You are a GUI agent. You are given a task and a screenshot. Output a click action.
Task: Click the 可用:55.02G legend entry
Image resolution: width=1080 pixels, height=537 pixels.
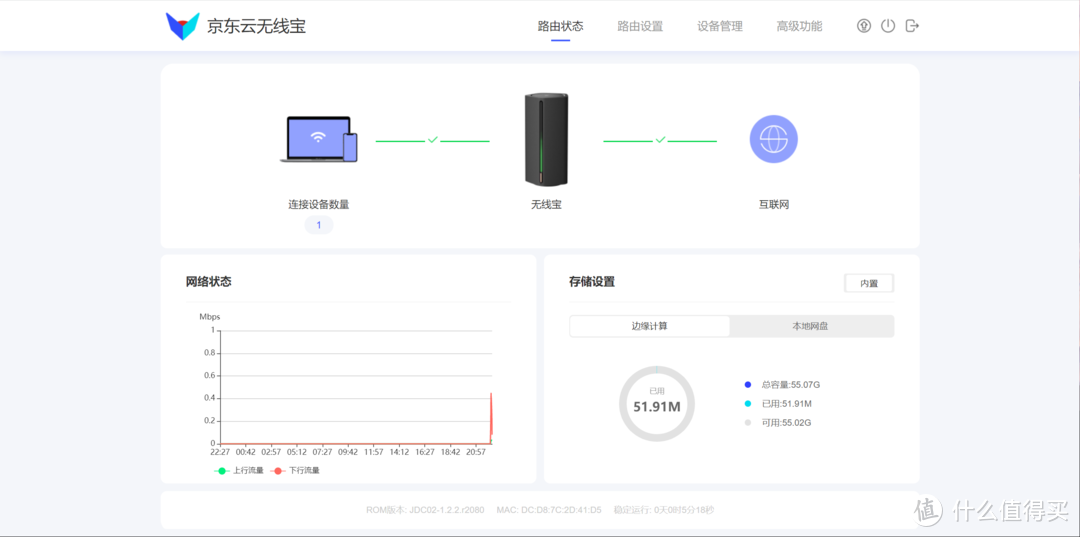778,423
